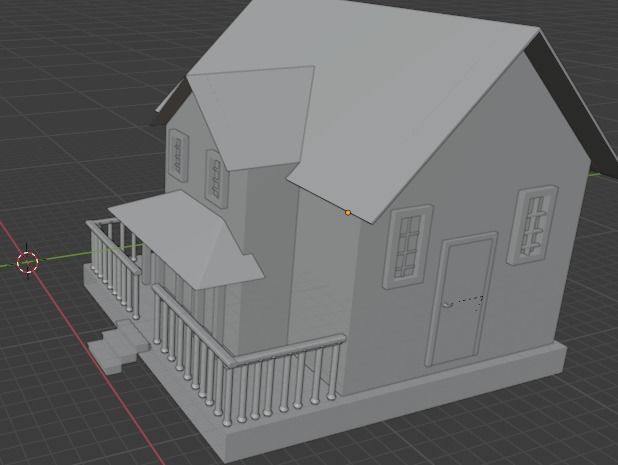Image resolution: width=618 pixels, height=465 pixels.
Task: Select the front door panel of the house
Action: coord(462,300)
